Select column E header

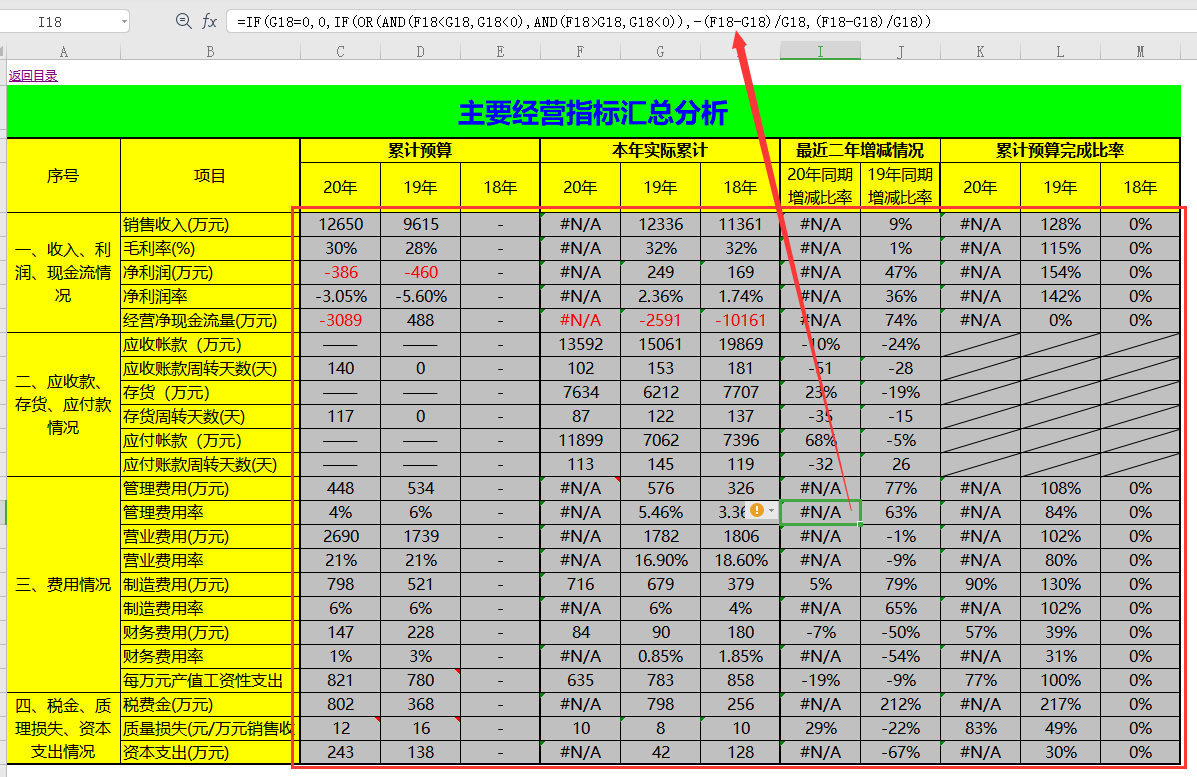[500, 52]
